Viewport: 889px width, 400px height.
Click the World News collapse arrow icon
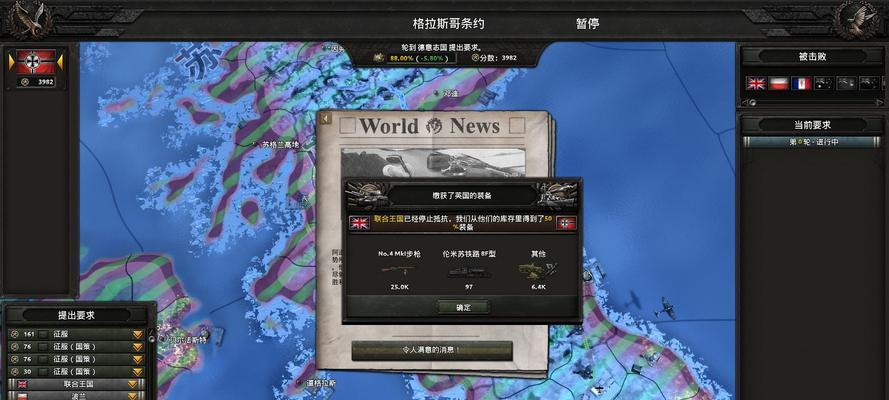tap(325, 118)
